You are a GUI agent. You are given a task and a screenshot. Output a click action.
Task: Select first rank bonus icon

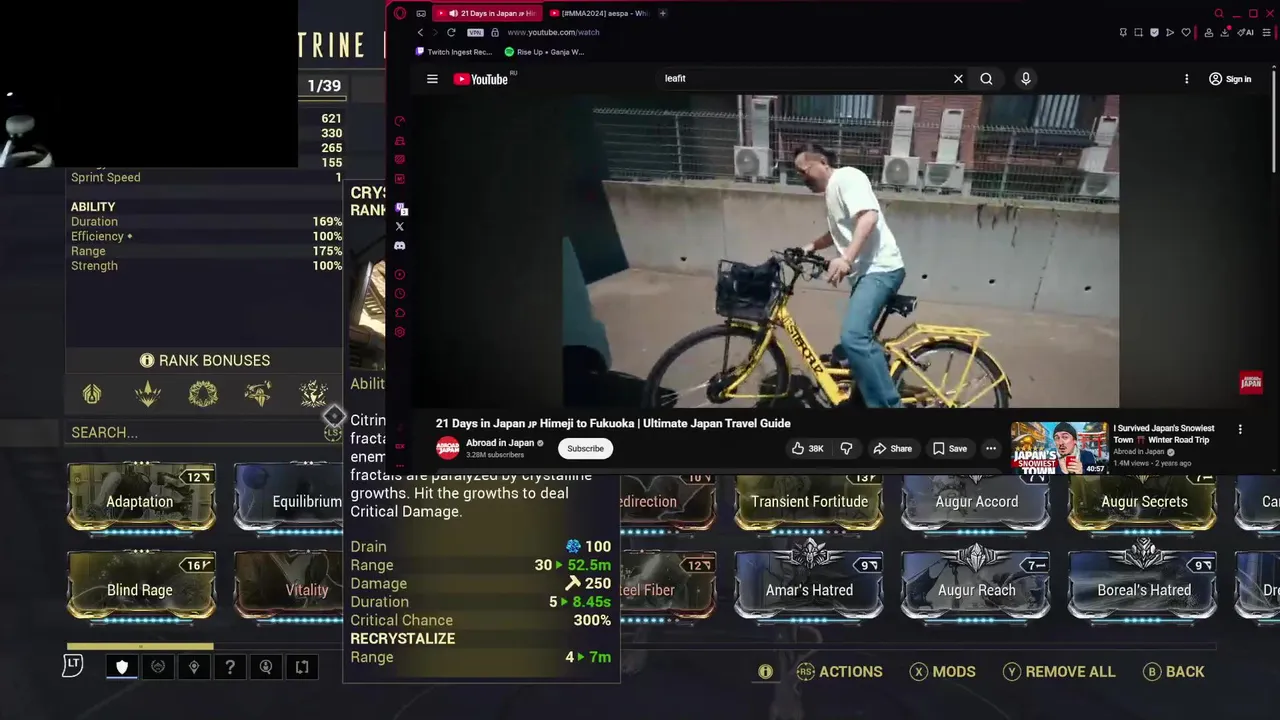pos(92,394)
